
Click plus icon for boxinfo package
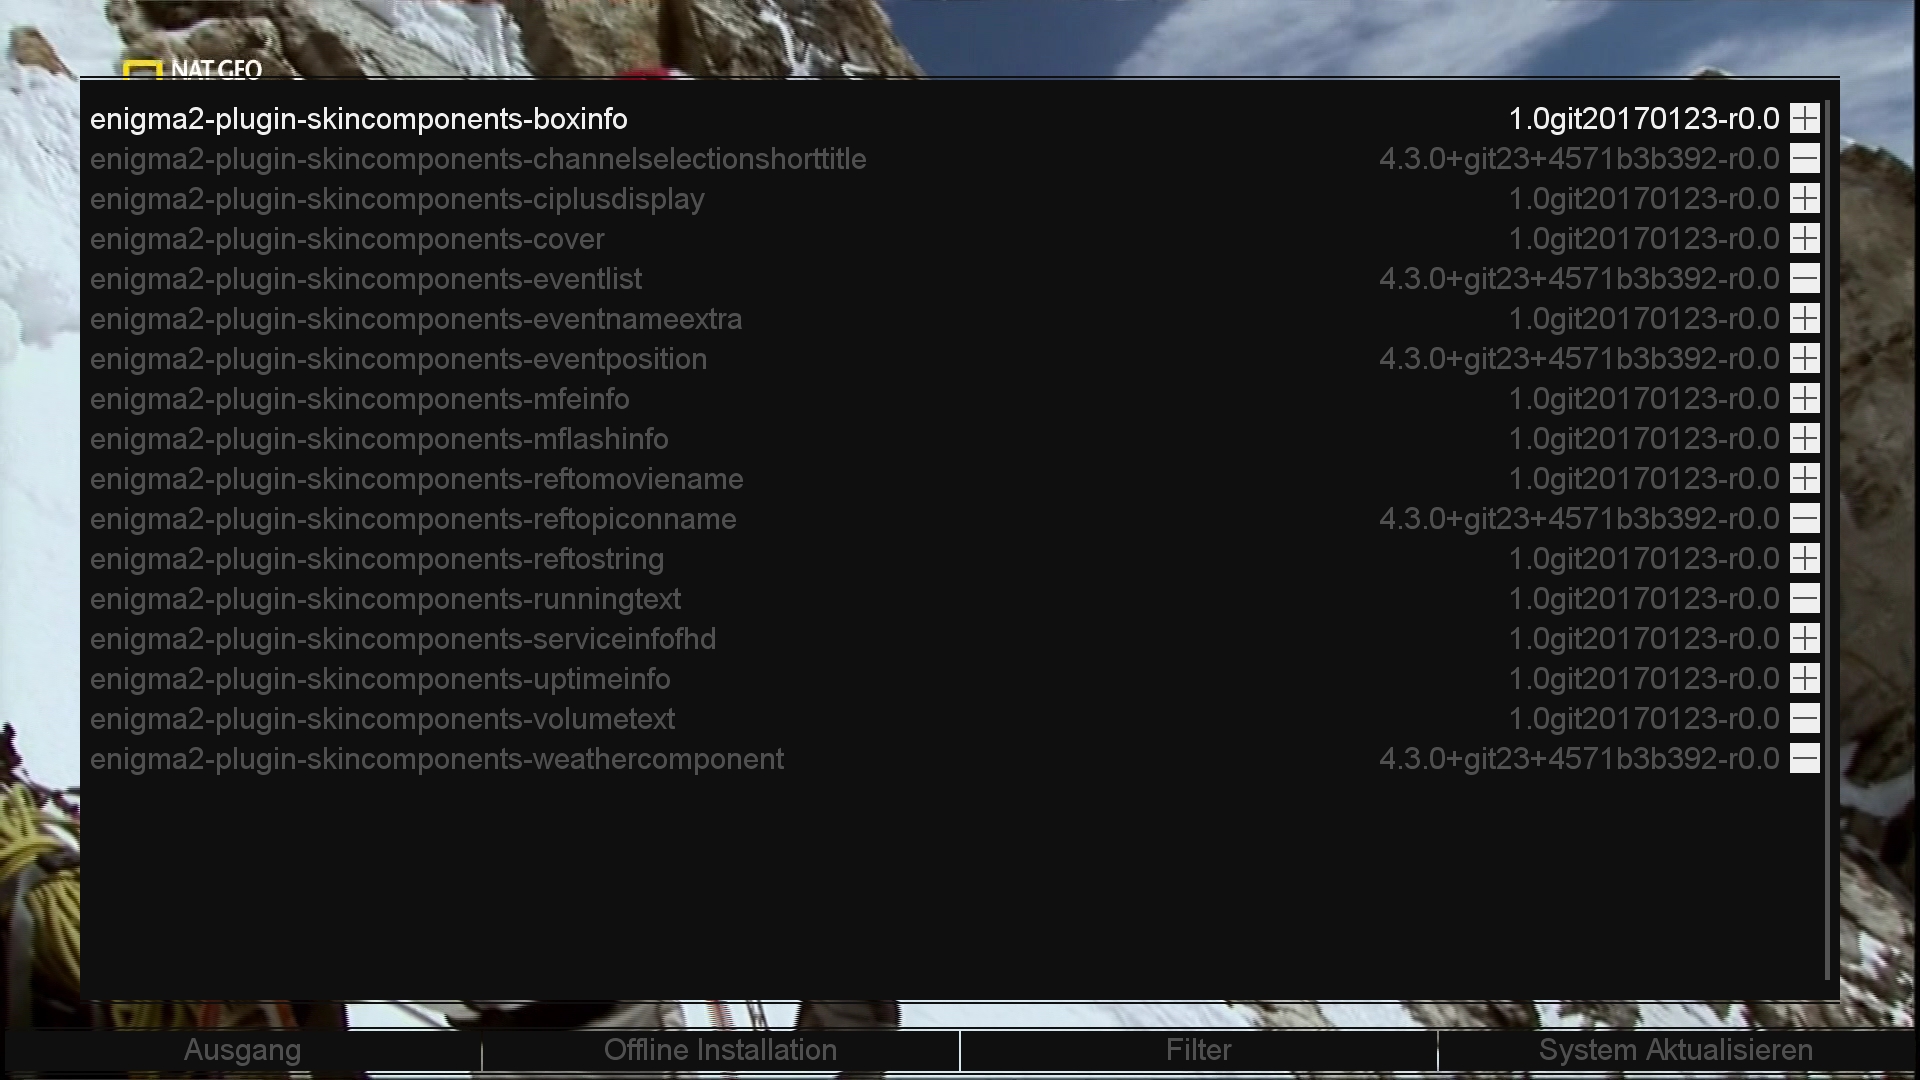pos(1804,119)
